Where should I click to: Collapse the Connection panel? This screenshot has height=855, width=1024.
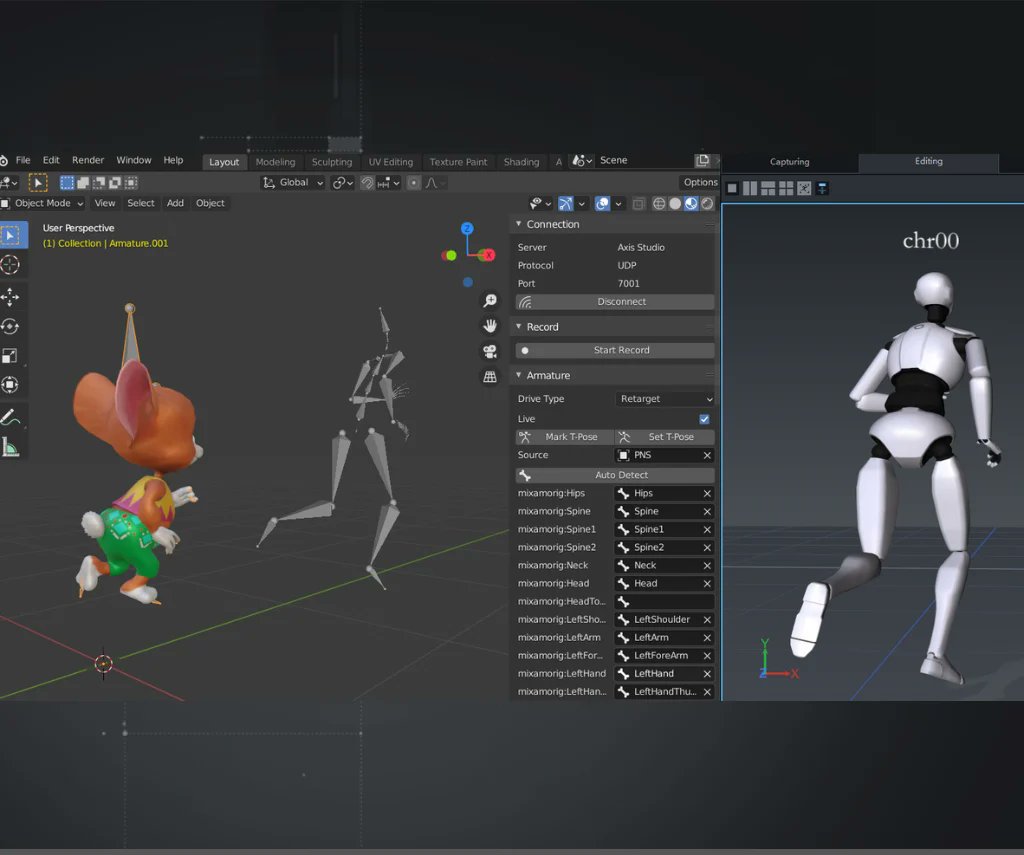click(519, 224)
